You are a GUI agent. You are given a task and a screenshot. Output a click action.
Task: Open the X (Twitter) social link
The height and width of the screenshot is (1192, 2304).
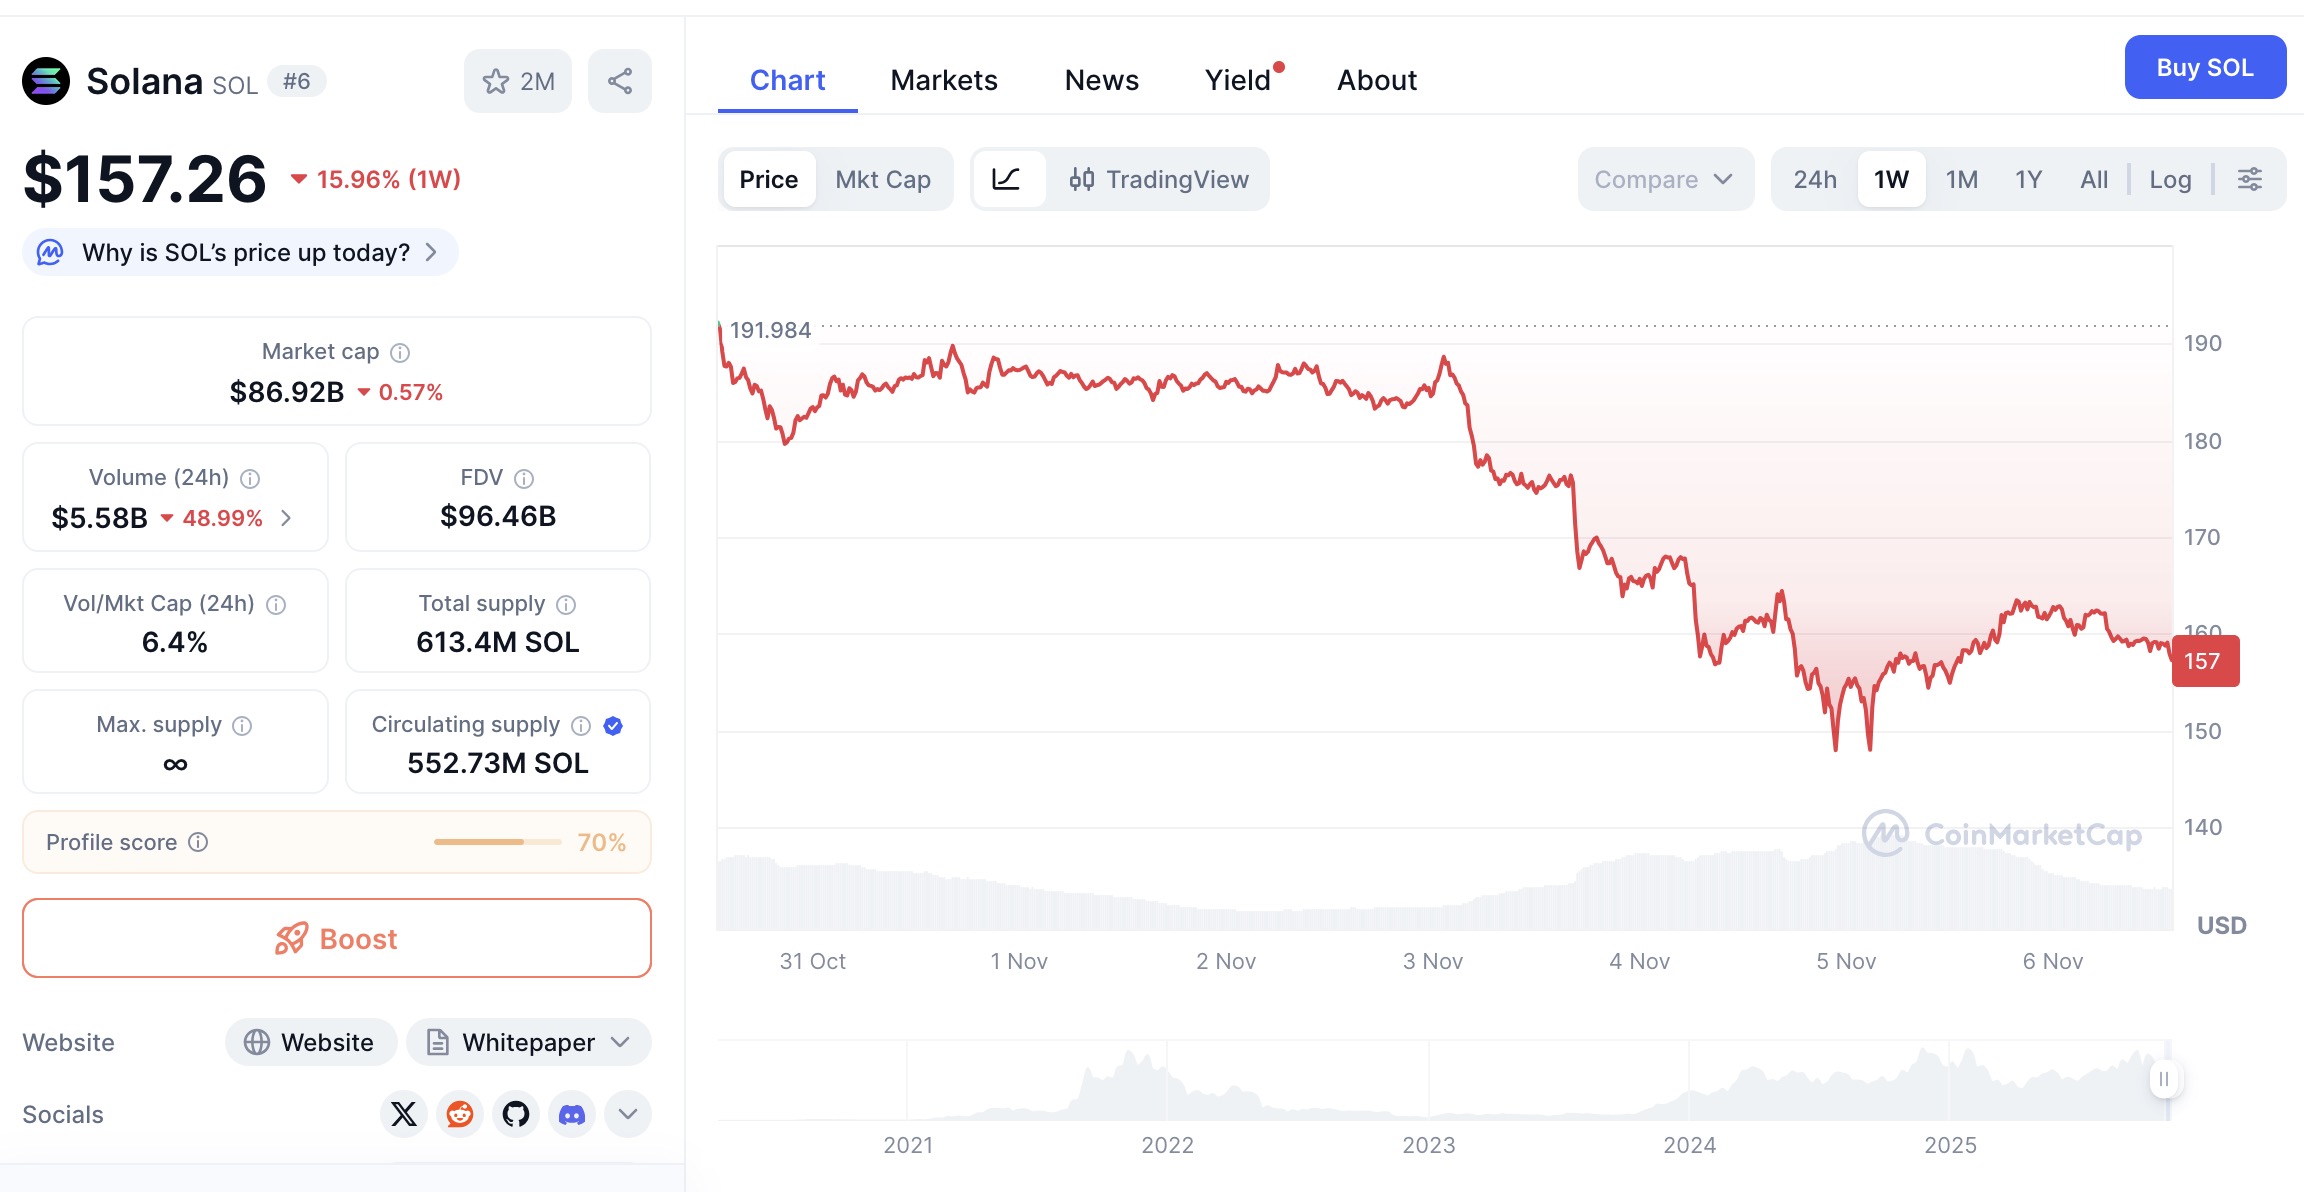(404, 1114)
